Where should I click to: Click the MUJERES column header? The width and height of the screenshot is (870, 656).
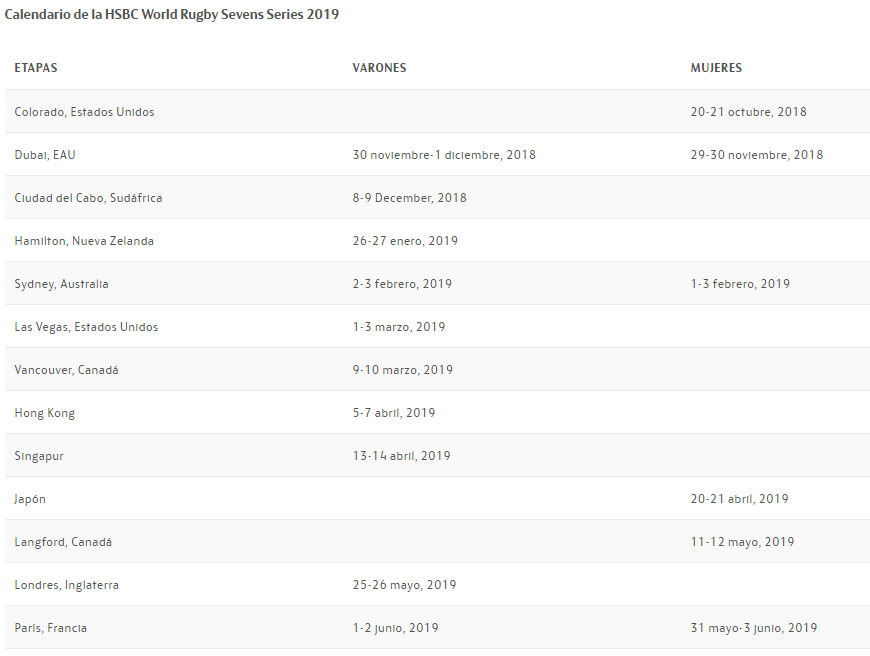[716, 68]
